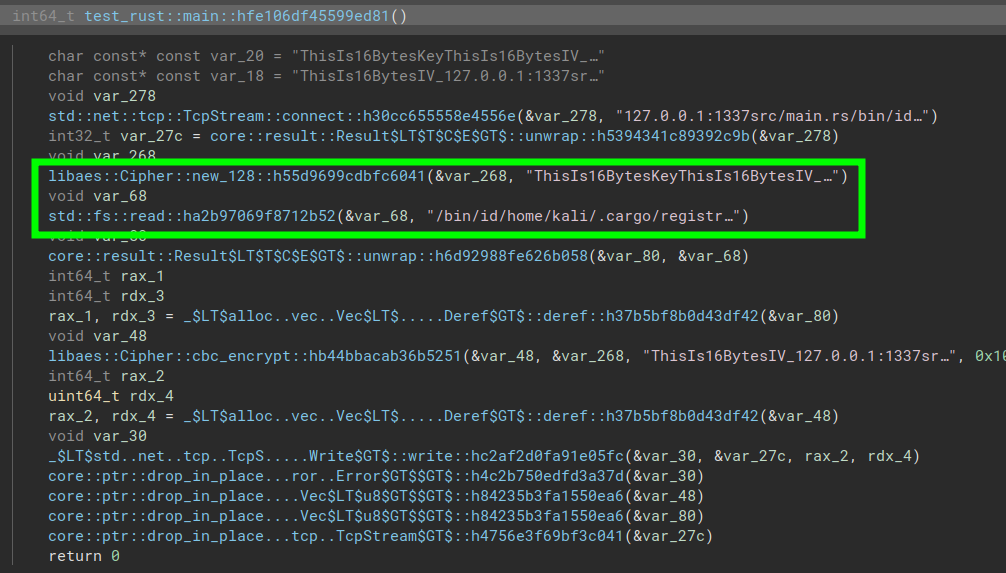Select the return 0 statement
Viewport: 1006px width, 573px height.
(x=84, y=556)
